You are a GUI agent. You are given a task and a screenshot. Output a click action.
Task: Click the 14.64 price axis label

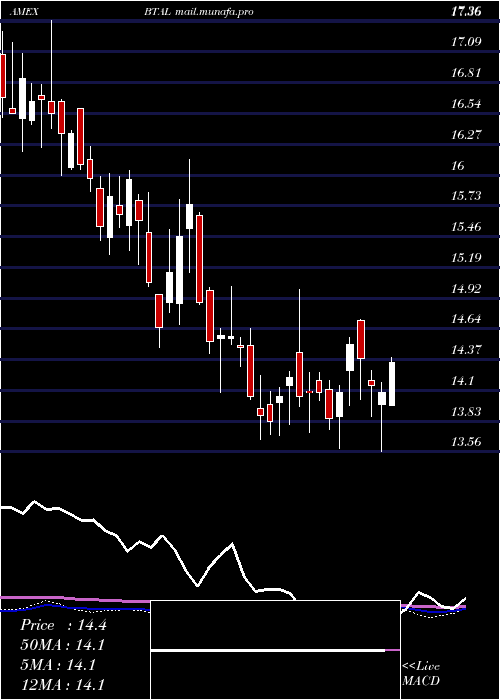pyautogui.click(x=467, y=319)
